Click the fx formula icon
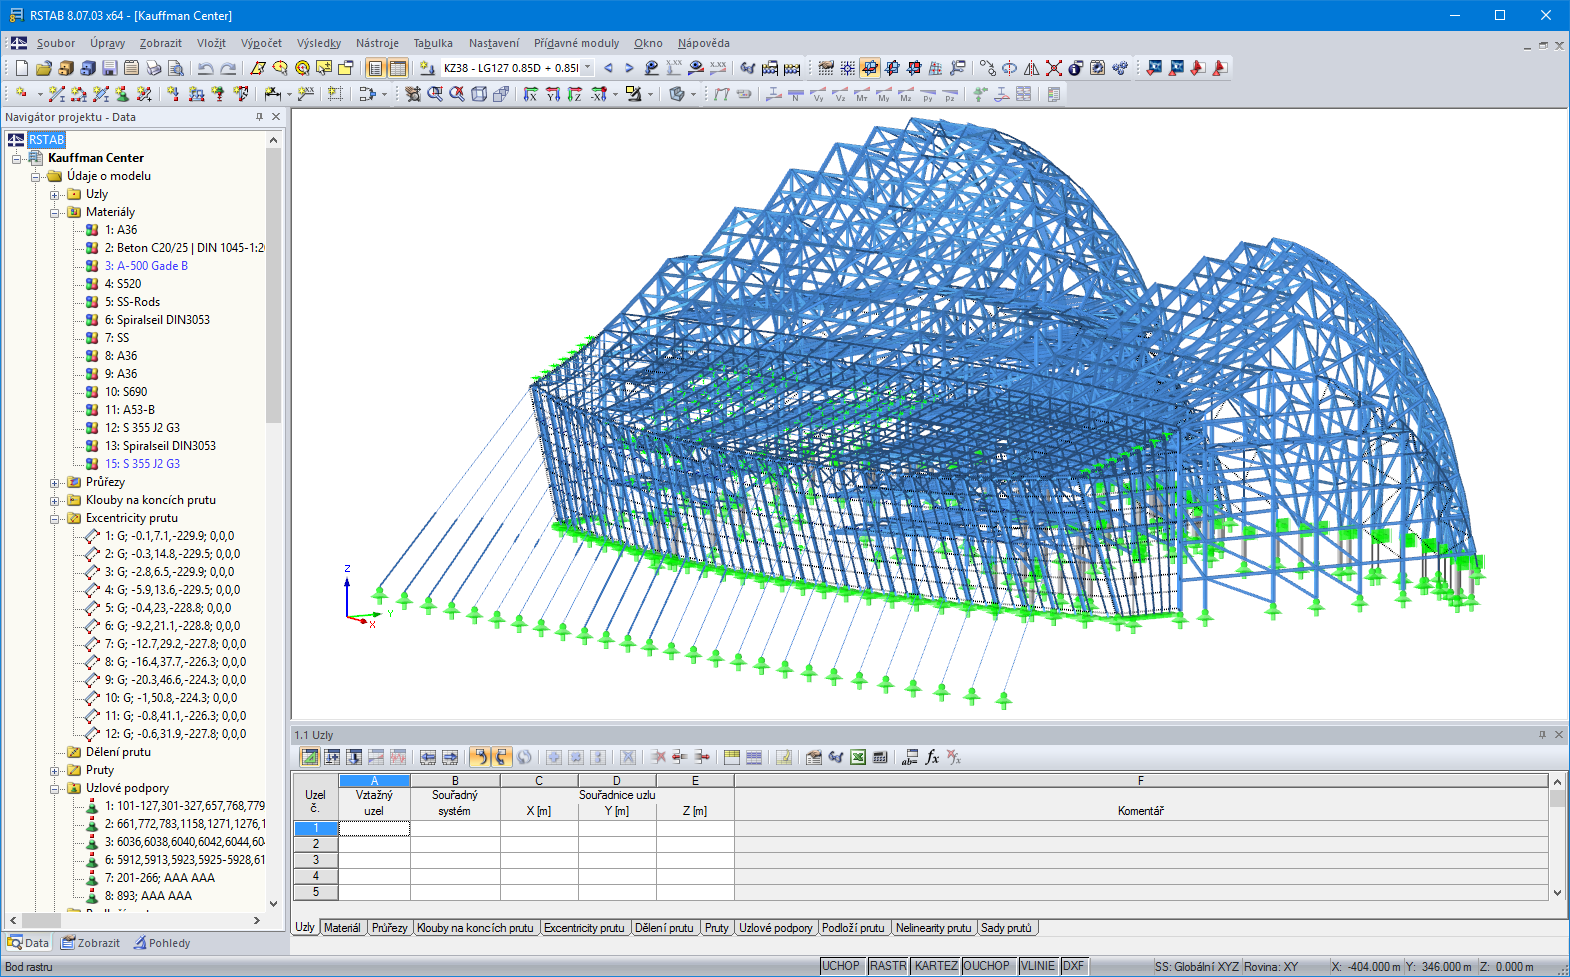The image size is (1570, 977). coord(932,757)
